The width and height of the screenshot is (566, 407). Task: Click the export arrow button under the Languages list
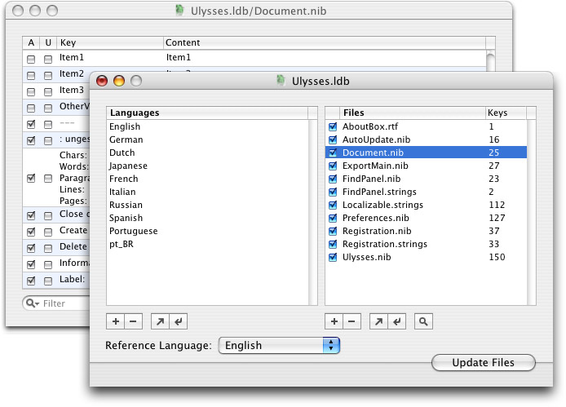click(x=160, y=321)
